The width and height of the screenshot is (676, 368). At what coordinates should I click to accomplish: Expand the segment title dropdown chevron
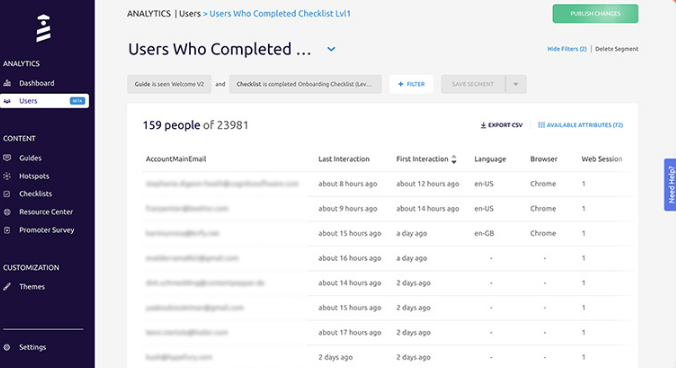click(331, 49)
